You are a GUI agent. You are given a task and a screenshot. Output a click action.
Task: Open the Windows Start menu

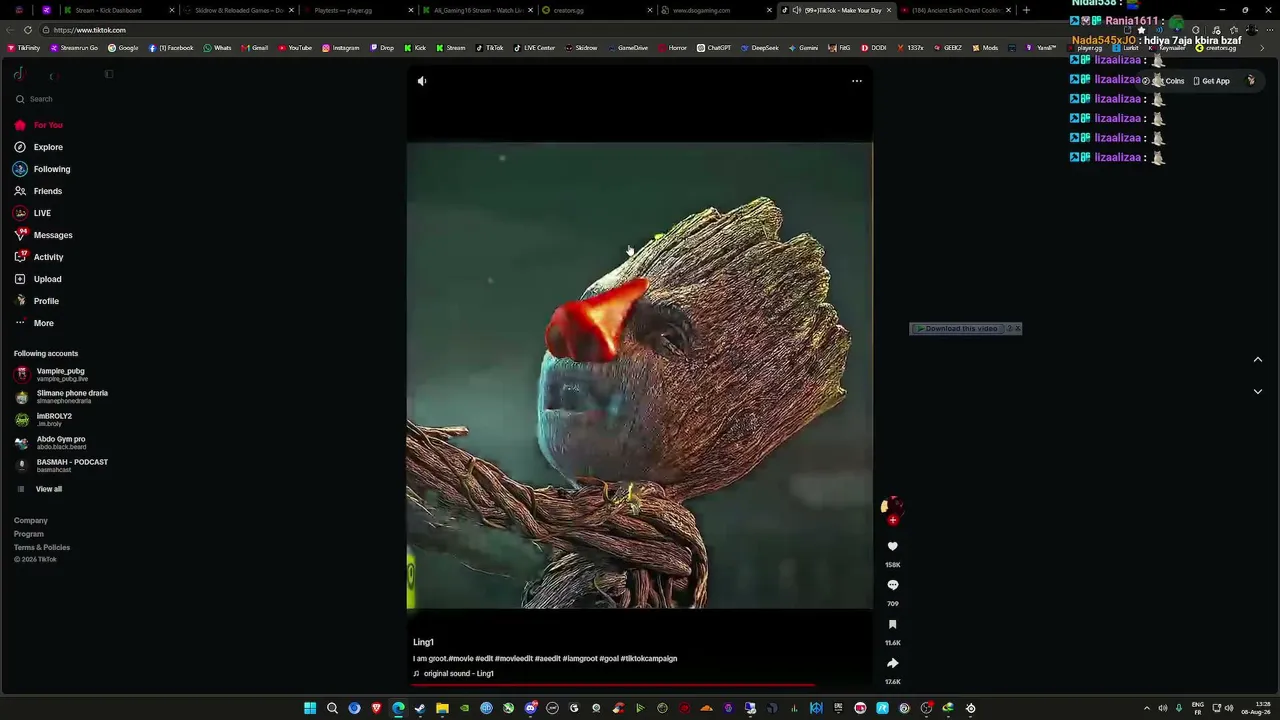point(310,708)
